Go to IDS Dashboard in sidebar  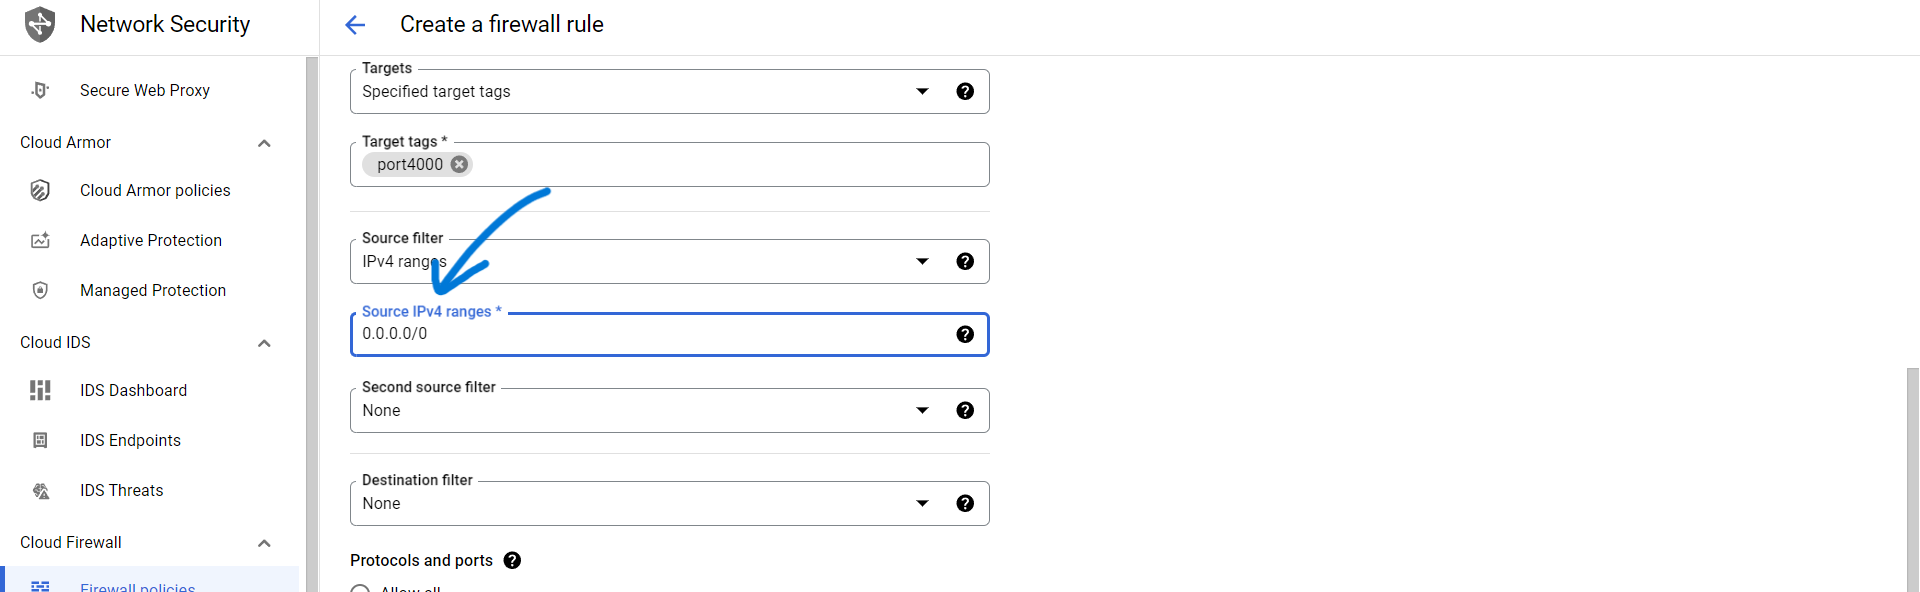coord(133,390)
